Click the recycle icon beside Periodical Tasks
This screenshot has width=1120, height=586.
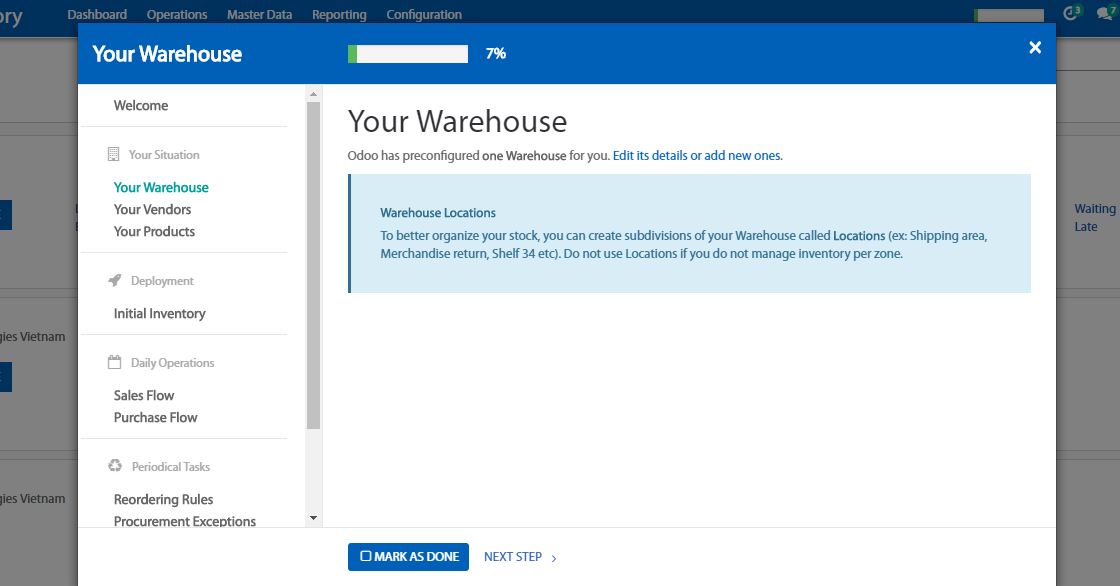click(x=114, y=467)
